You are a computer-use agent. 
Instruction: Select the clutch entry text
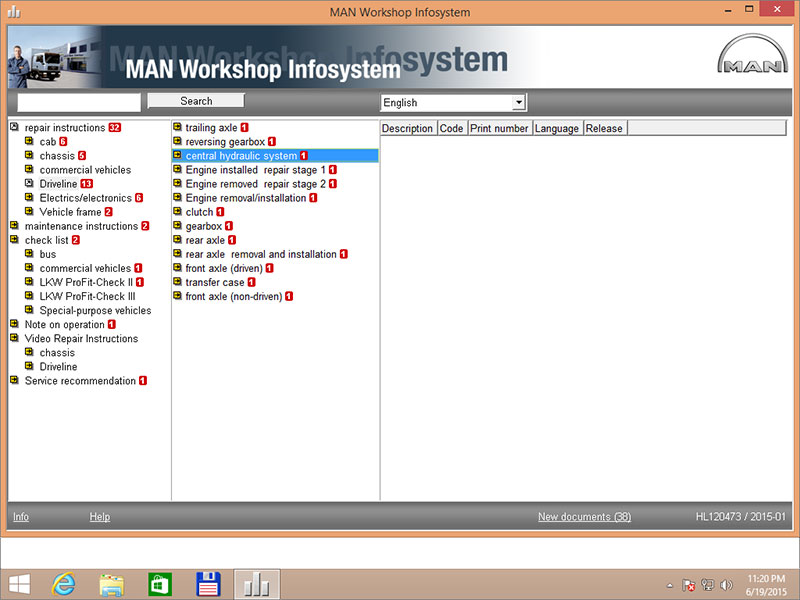coord(199,212)
